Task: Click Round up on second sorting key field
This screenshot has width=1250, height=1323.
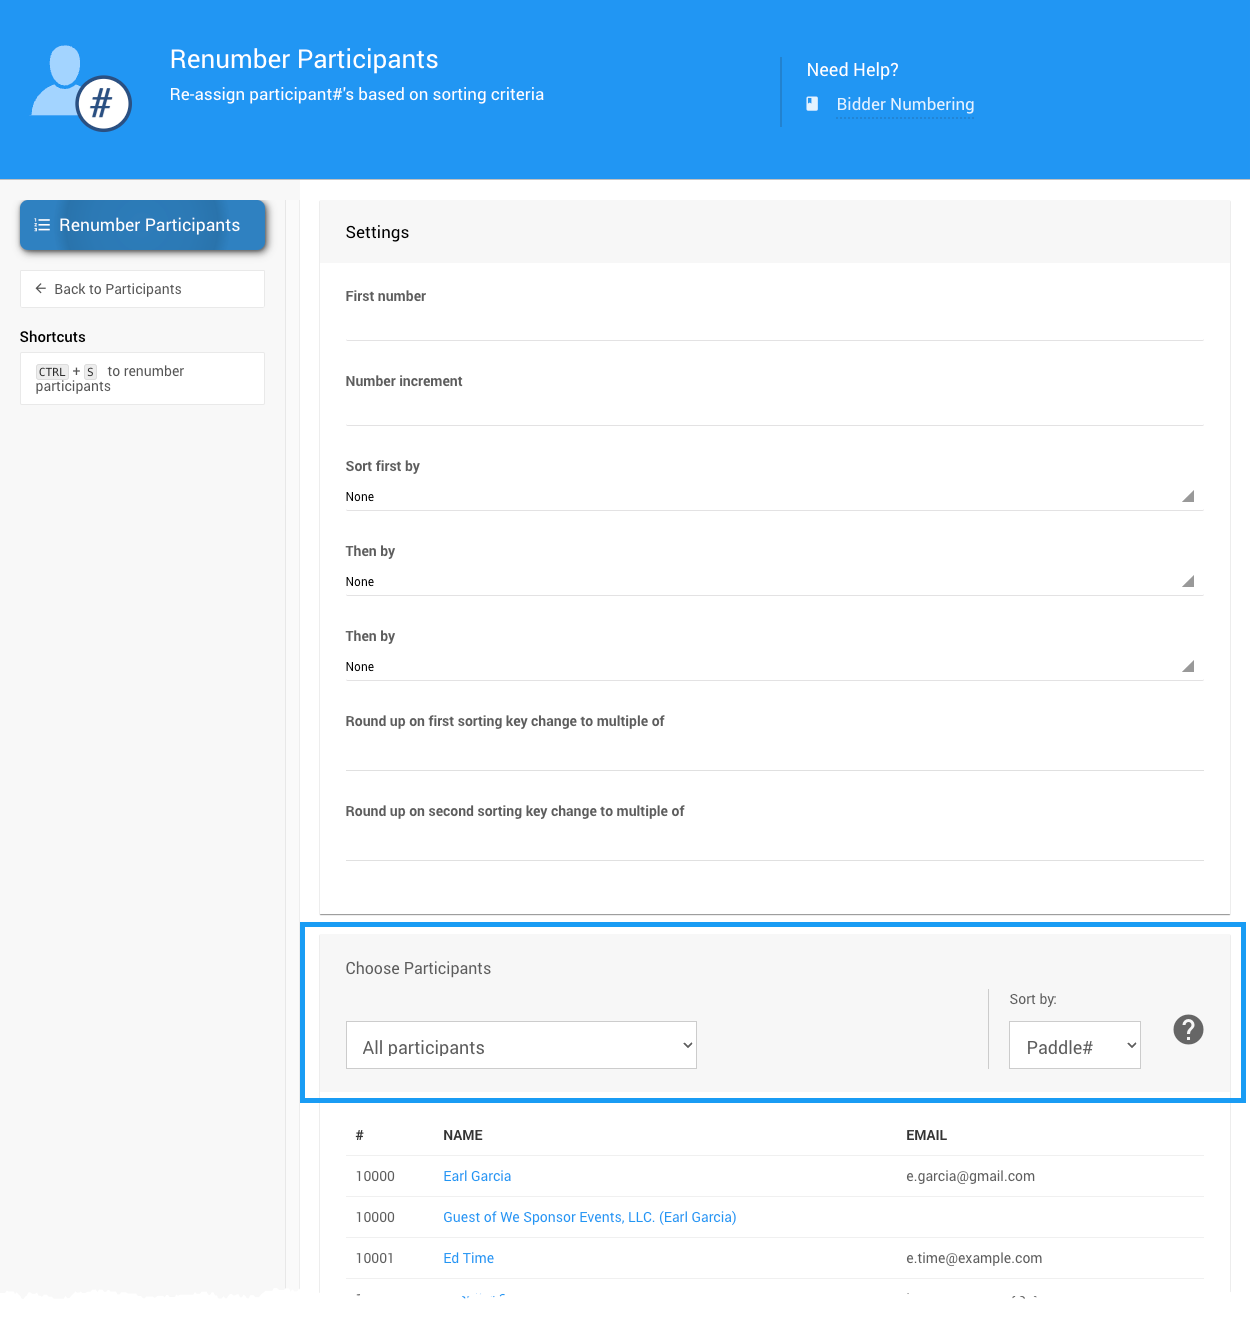Action: point(773,843)
